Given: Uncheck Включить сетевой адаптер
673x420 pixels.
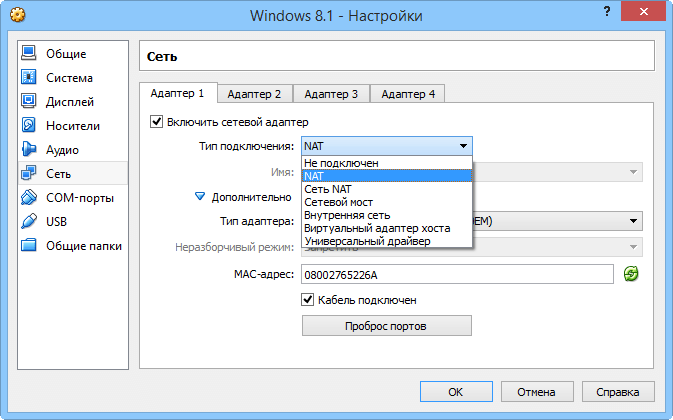Looking at the screenshot, I should pyautogui.click(x=156, y=122).
